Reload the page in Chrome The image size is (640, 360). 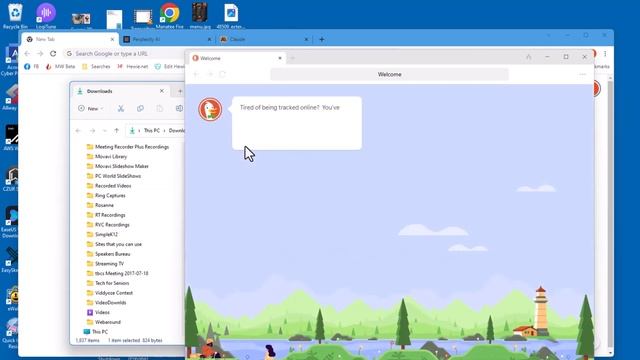coord(53,53)
